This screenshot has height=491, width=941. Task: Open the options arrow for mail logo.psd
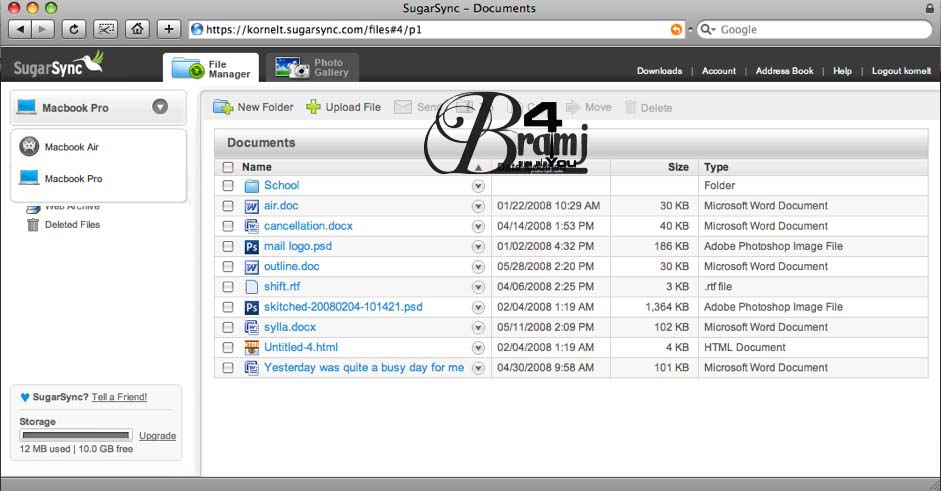pyautogui.click(x=478, y=247)
